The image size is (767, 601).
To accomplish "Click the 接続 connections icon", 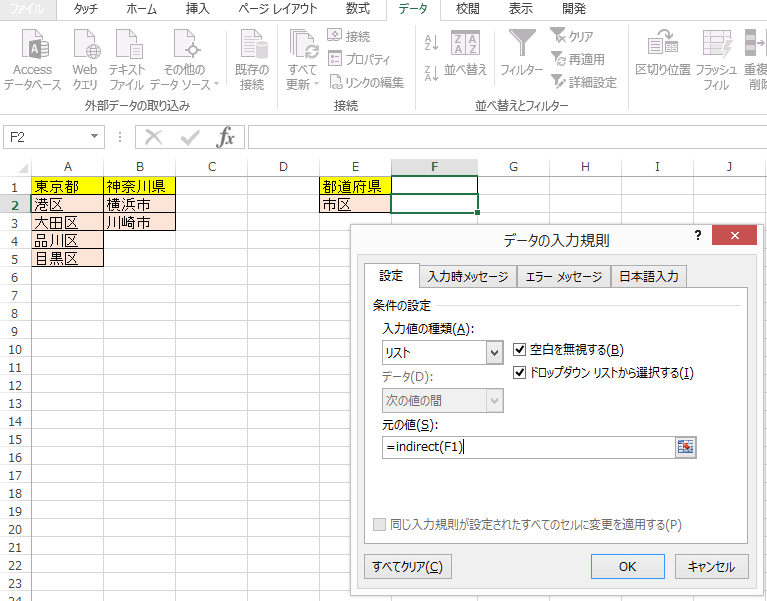I will pos(335,36).
